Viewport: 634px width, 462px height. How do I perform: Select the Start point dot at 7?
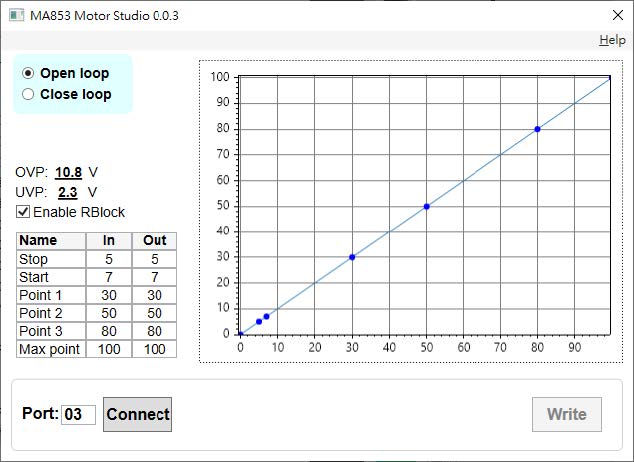[266, 316]
